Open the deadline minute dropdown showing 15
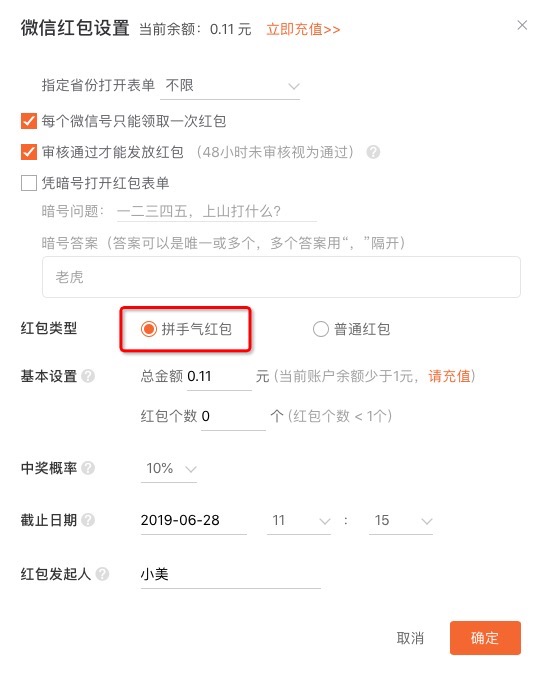Image resolution: width=551 pixels, height=680 pixels. (401, 520)
